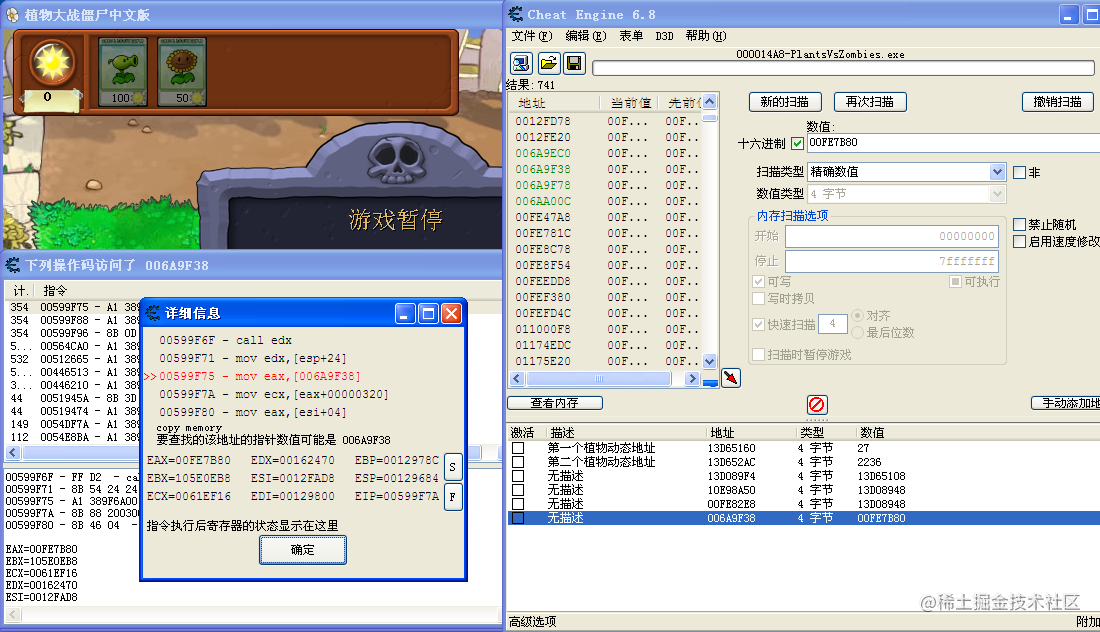Screen dimensions: 1100x632
Task: Enable the 启用速度修改 checkbox
Action: 1019,241
